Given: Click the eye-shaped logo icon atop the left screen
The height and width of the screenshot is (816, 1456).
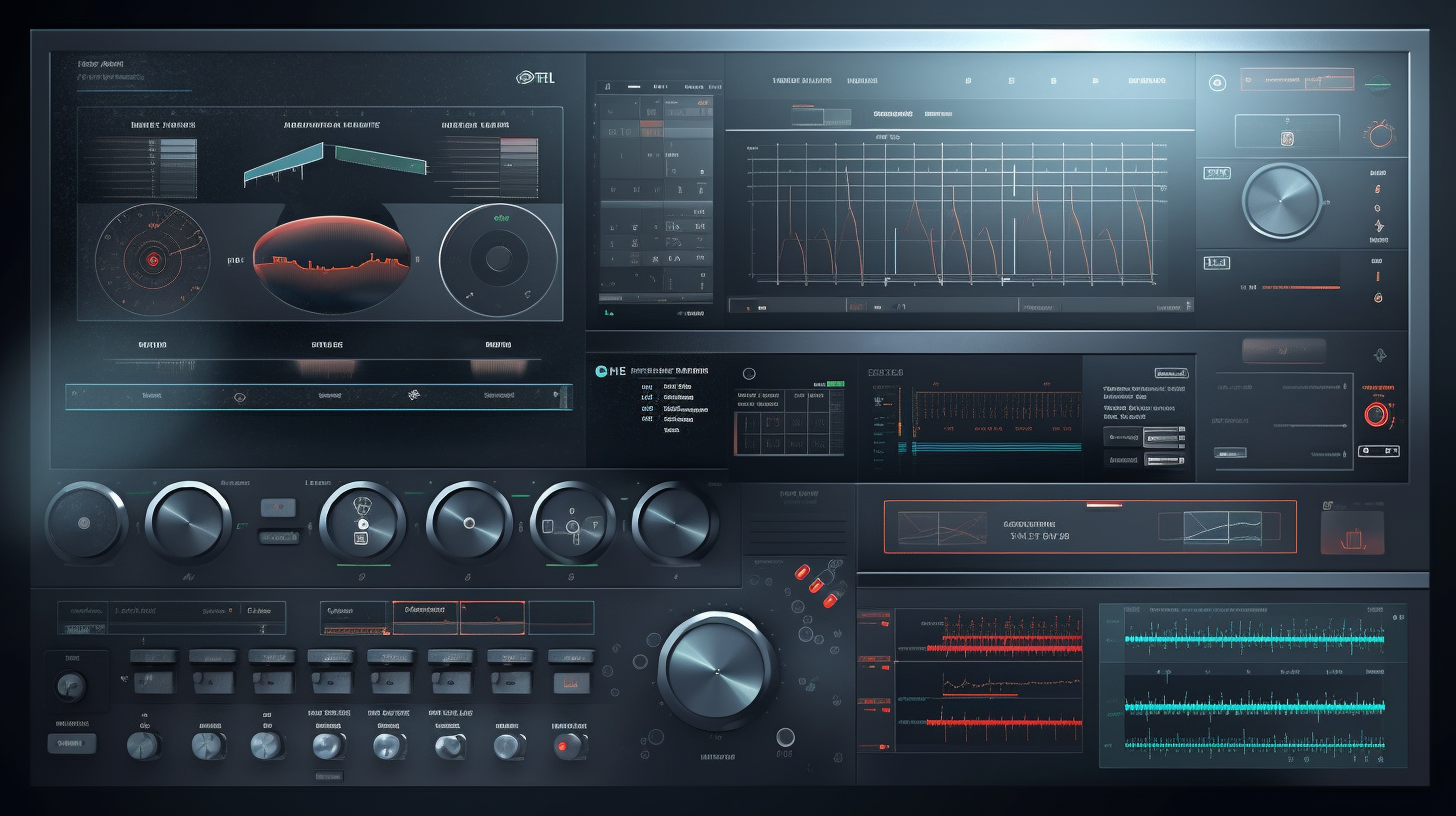Looking at the screenshot, I should [x=525, y=77].
